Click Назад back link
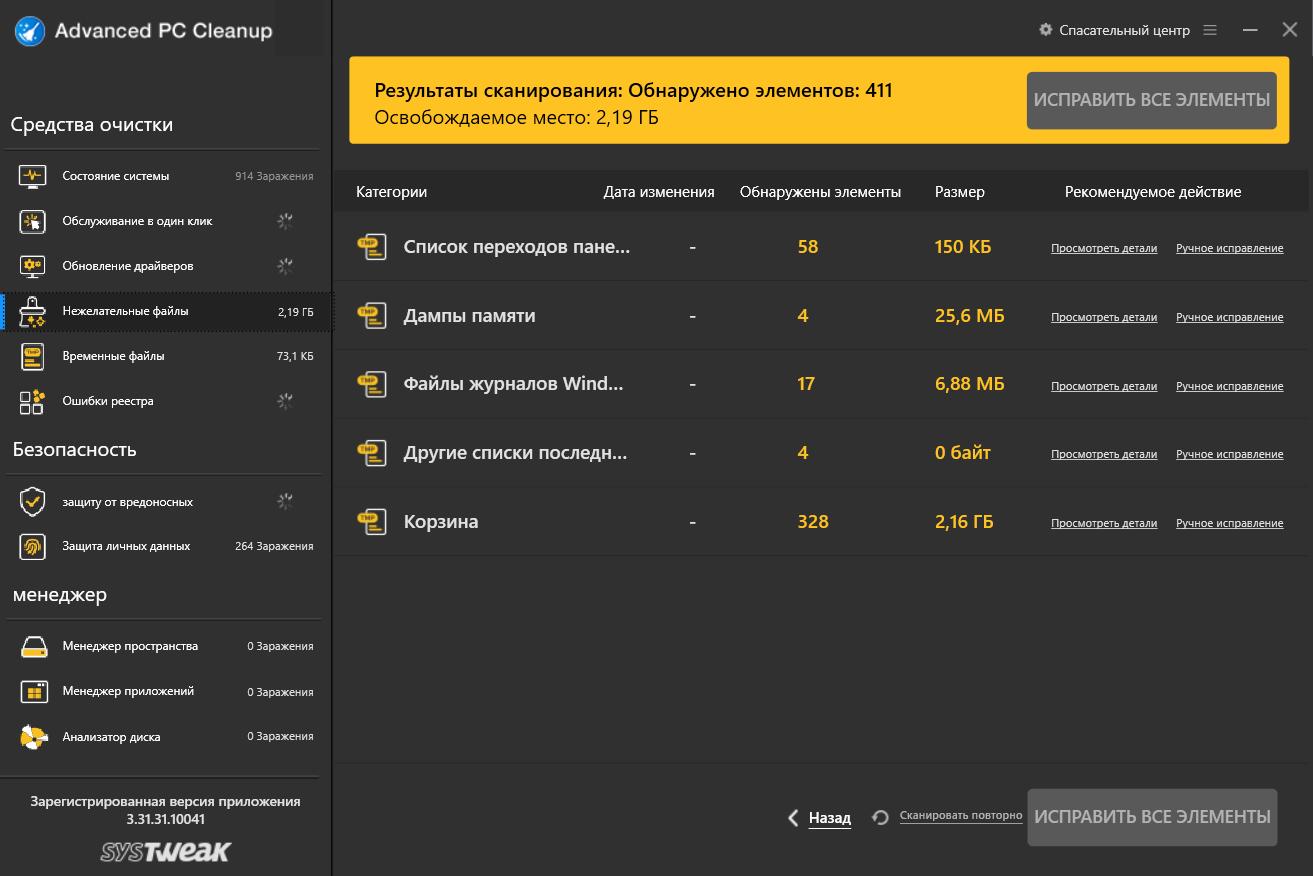Screen dimensions: 1313x876 pyautogui.click(x=829, y=818)
